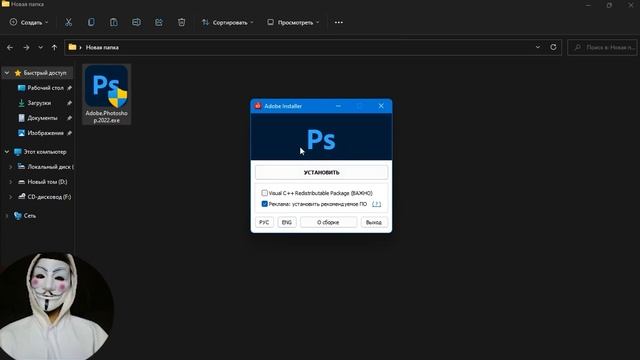
Task: Click the Cut scissors icon in Explorer toolbar
Action: tap(68, 22)
